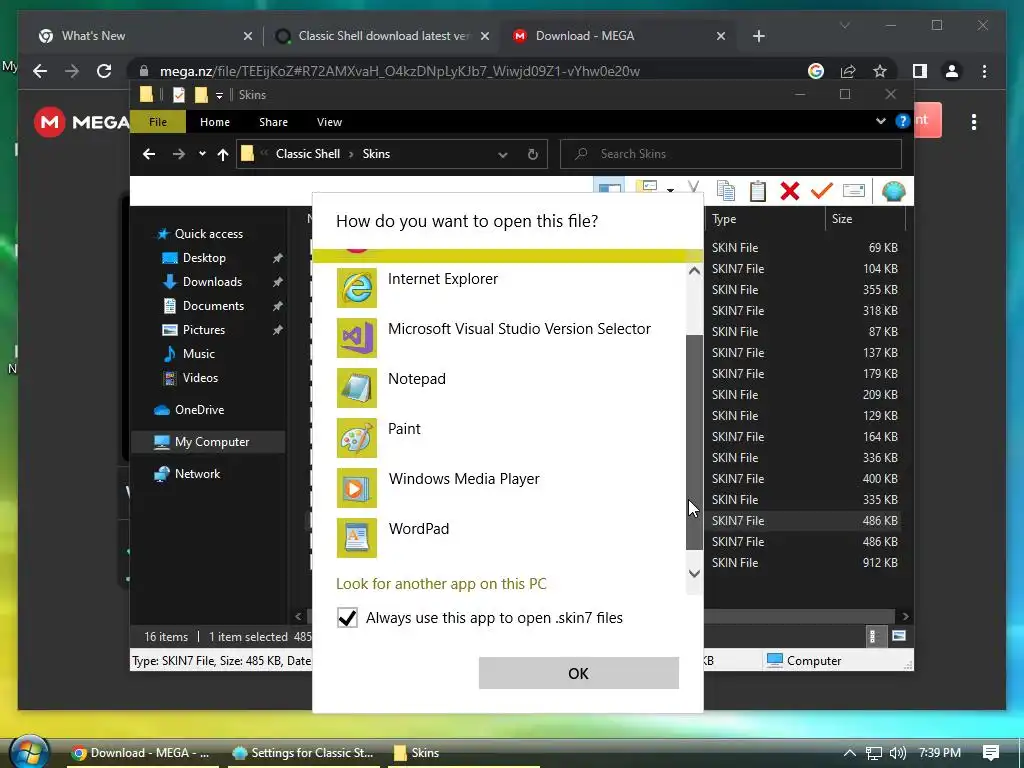Click the app list scrollbar thumb

[x=694, y=442]
